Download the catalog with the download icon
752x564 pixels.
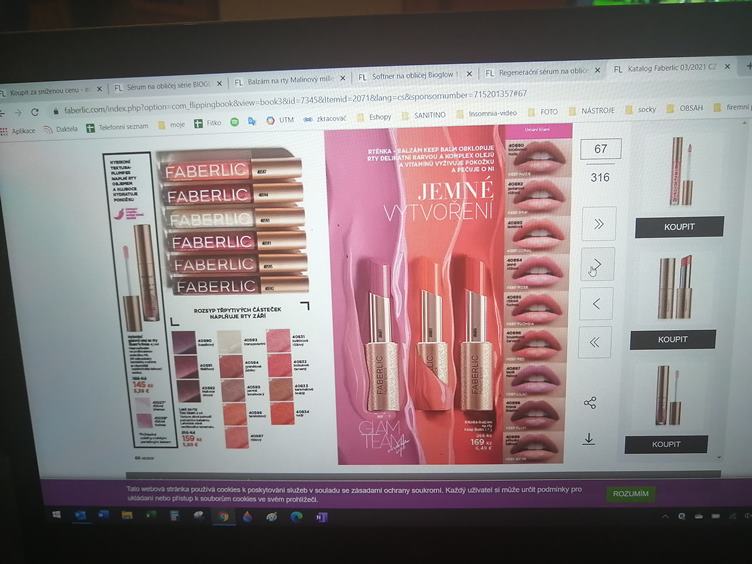point(589,439)
